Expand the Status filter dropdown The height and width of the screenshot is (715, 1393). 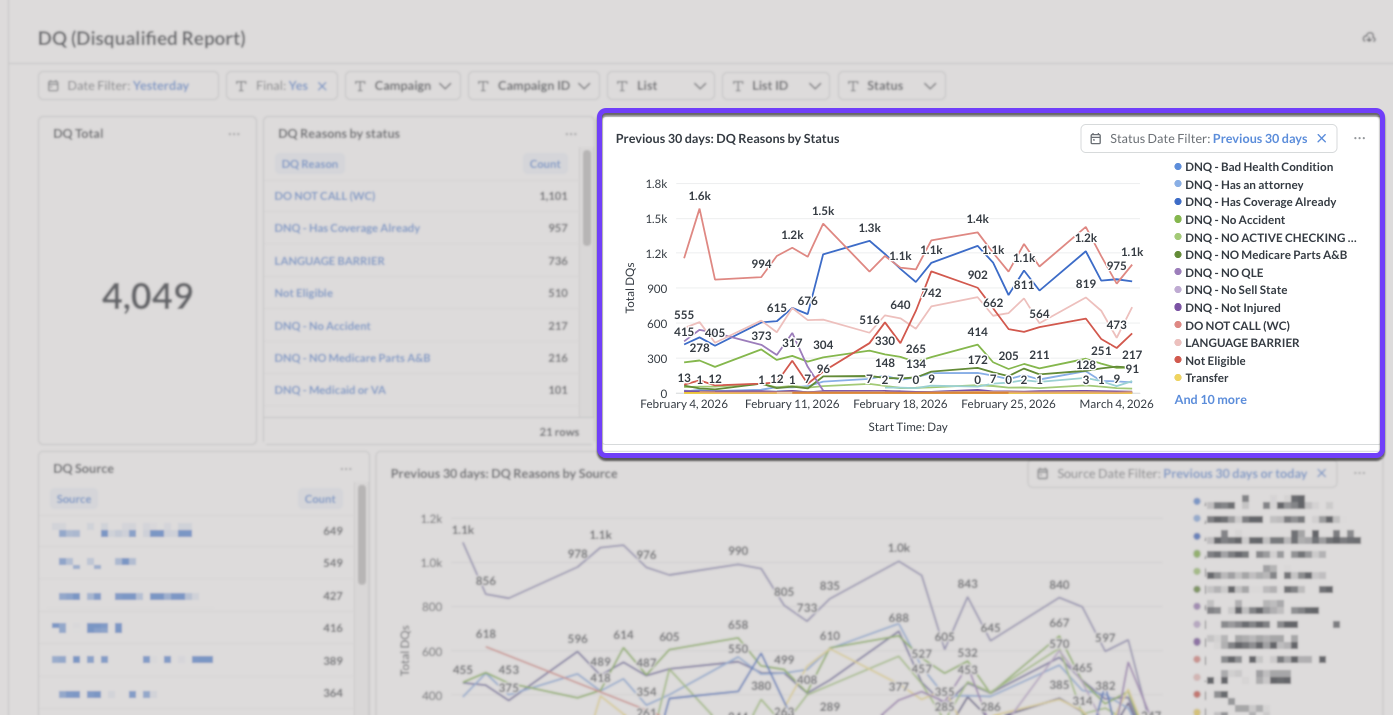[892, 86]
